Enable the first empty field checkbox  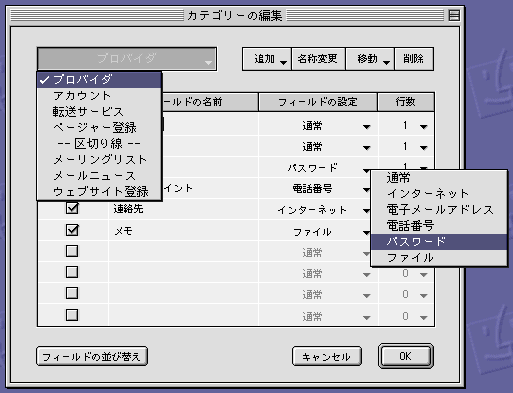pyautogui.click(x=72, y=251)
